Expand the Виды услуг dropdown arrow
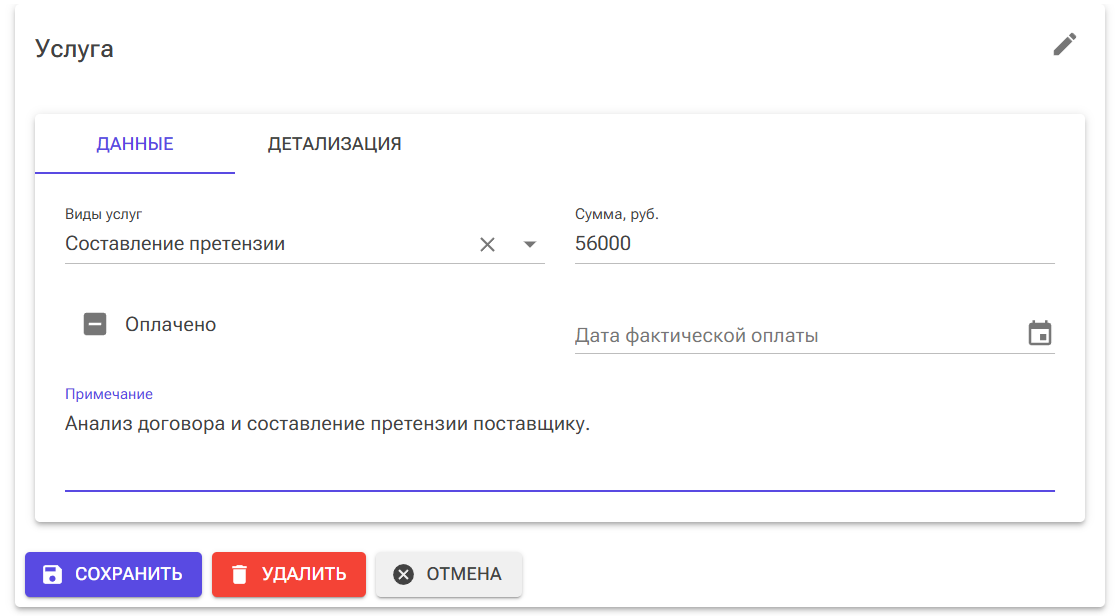1116x616 pixels. pos(530,245)
